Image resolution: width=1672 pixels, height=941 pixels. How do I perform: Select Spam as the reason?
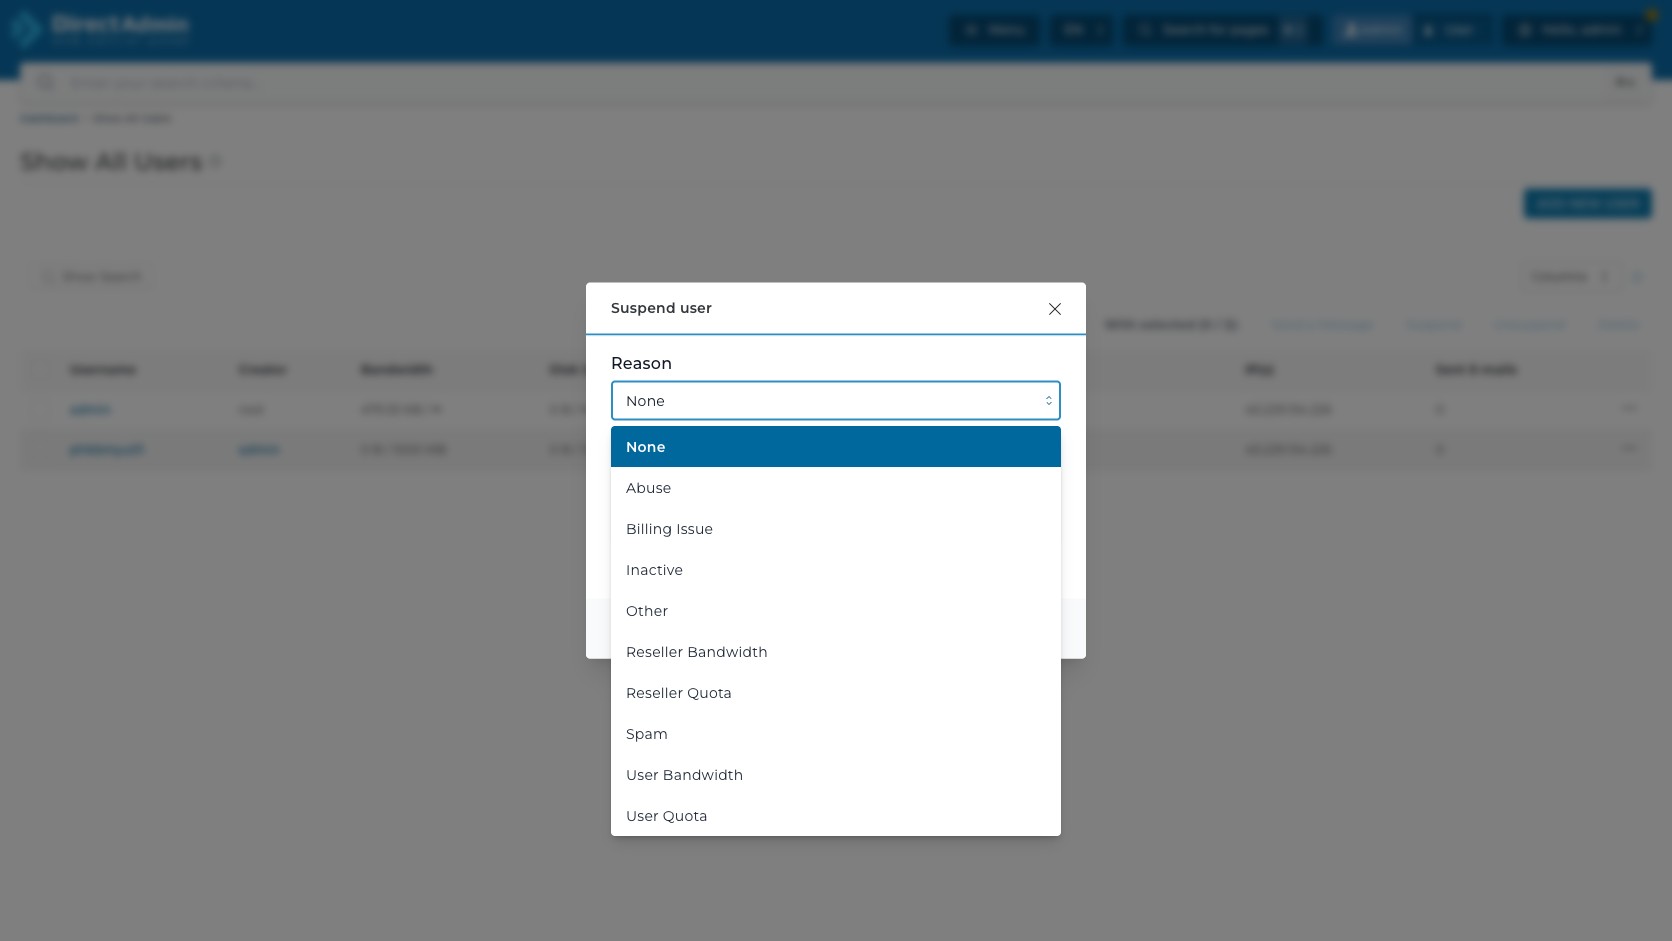pyautogui.click(x=835, y=734)
